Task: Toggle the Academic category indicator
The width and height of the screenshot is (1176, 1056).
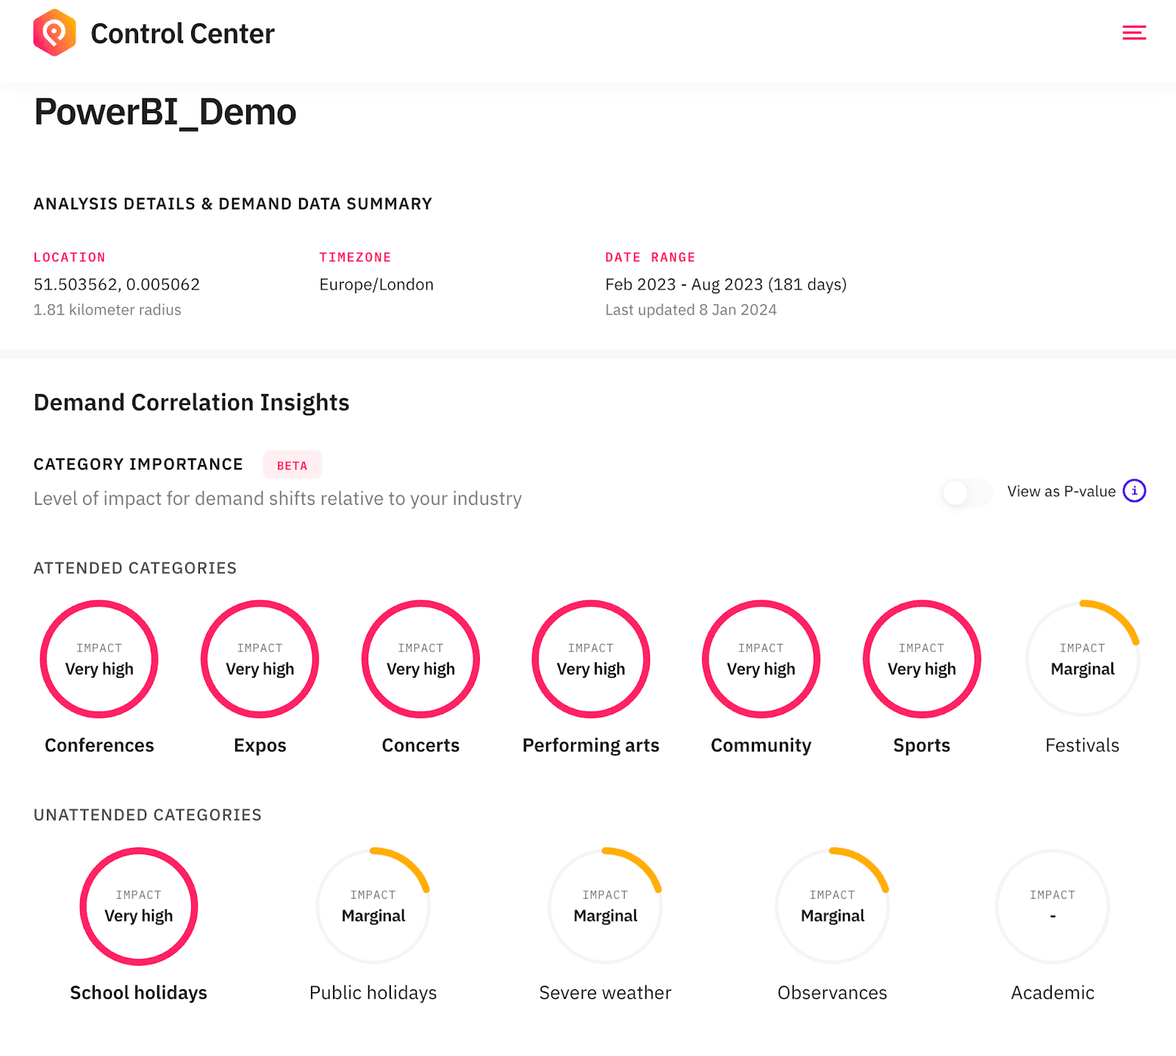Action: point(1052,906)
